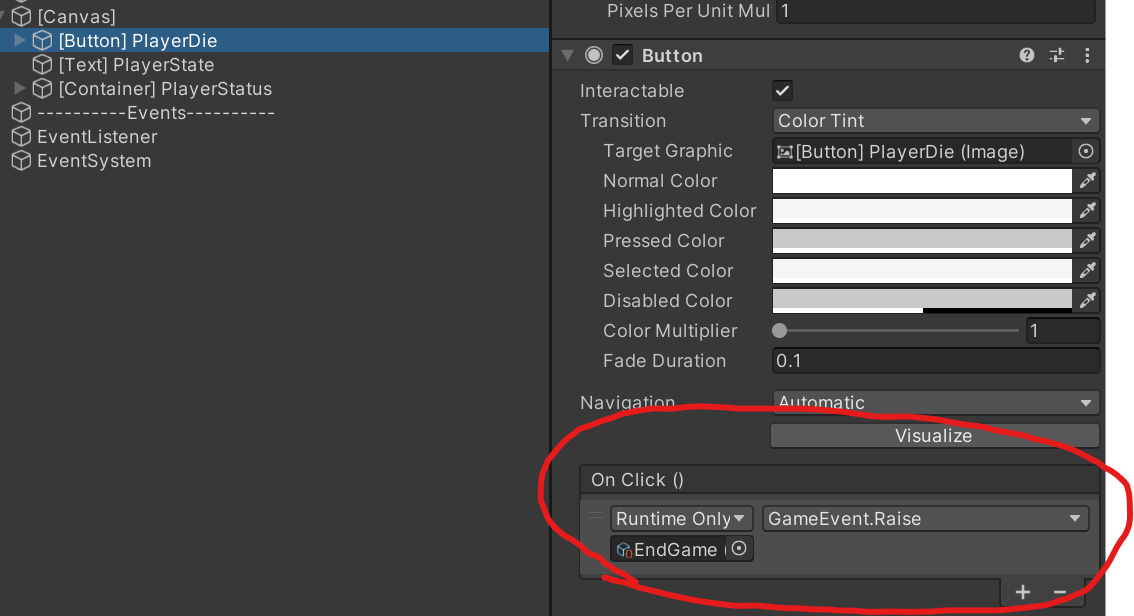Grab the On Click entry reorder handle
Image resolution: width=1134 pixels, height=616 pixels.
click(595, 516)
